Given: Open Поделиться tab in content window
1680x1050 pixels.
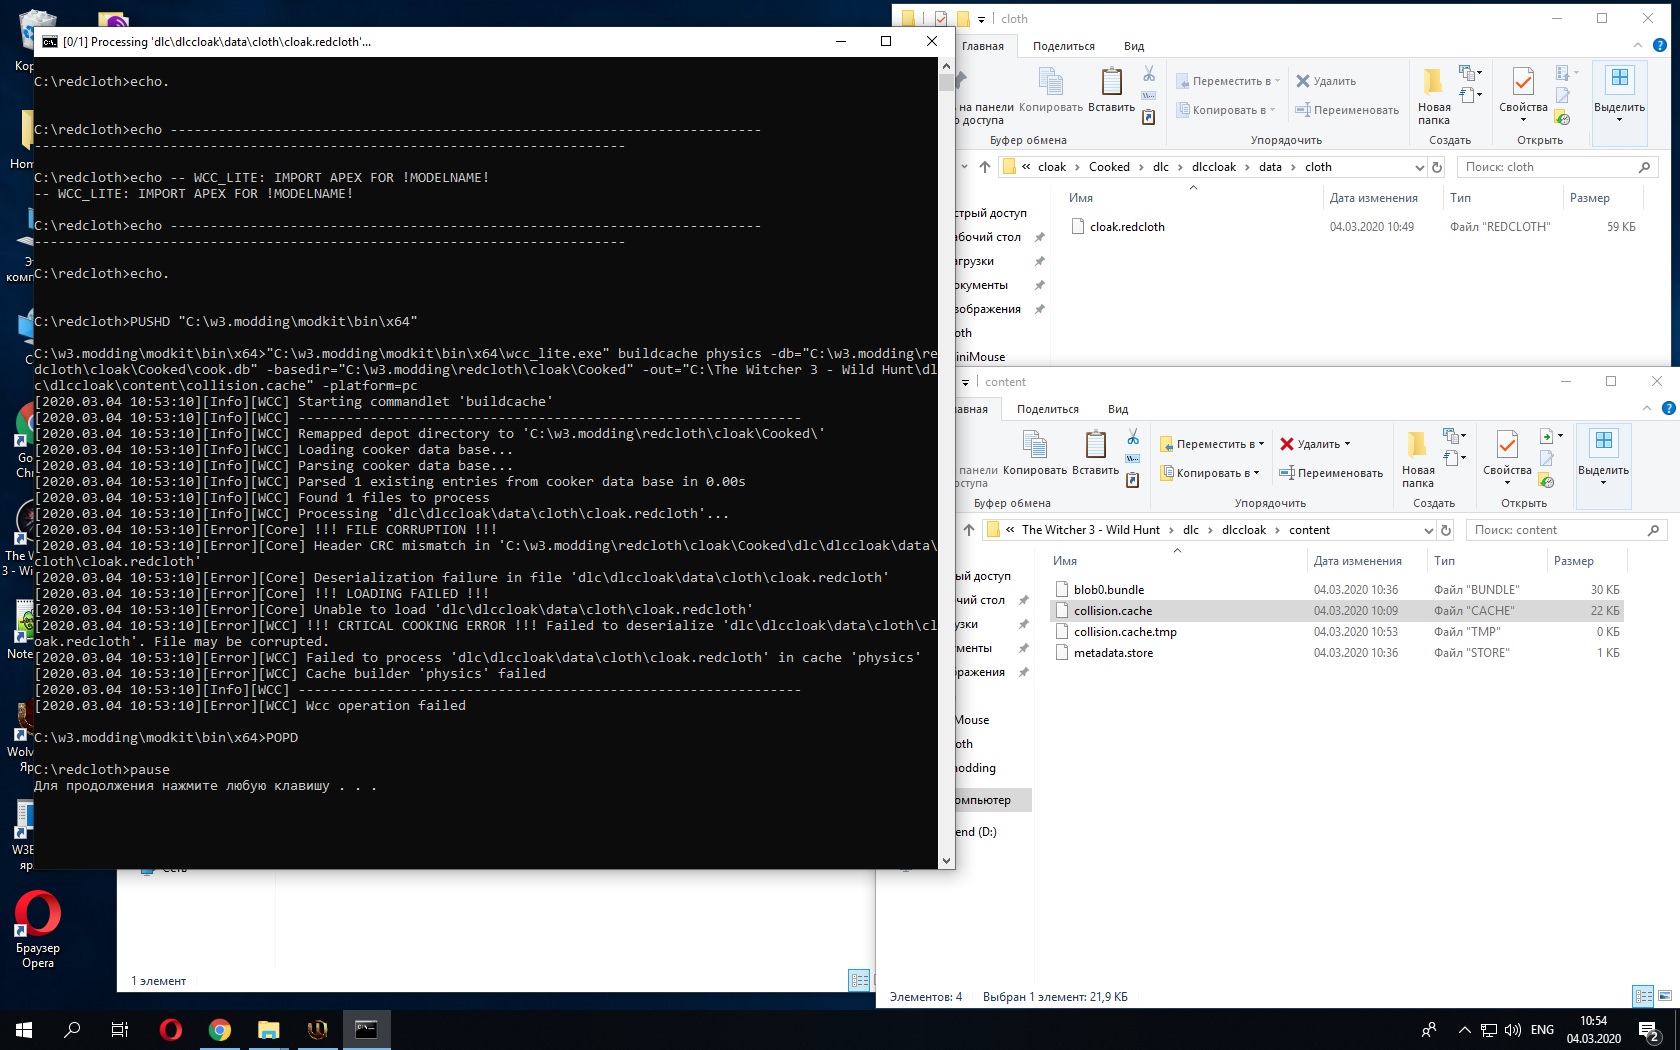Looking at the screenshot, I should click(1047, 409).
